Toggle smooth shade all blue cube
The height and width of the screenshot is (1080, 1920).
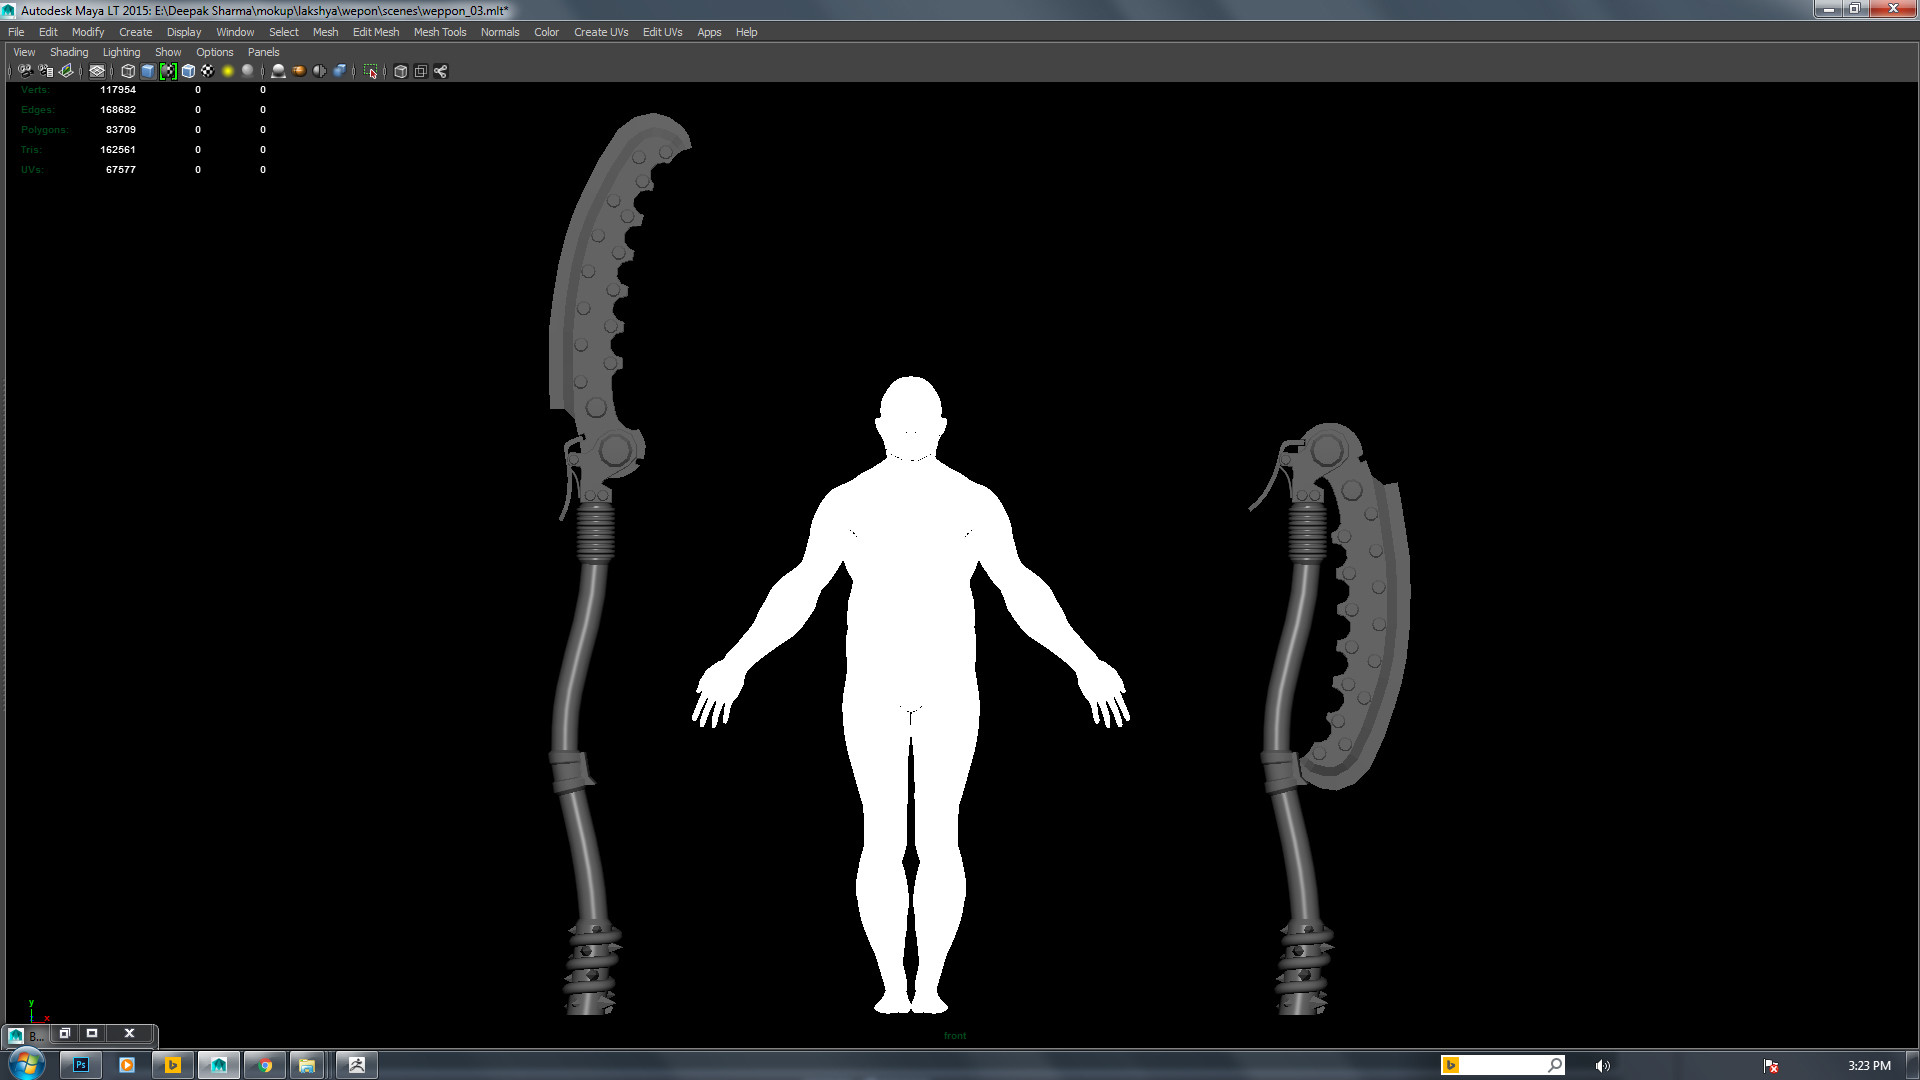148,71
